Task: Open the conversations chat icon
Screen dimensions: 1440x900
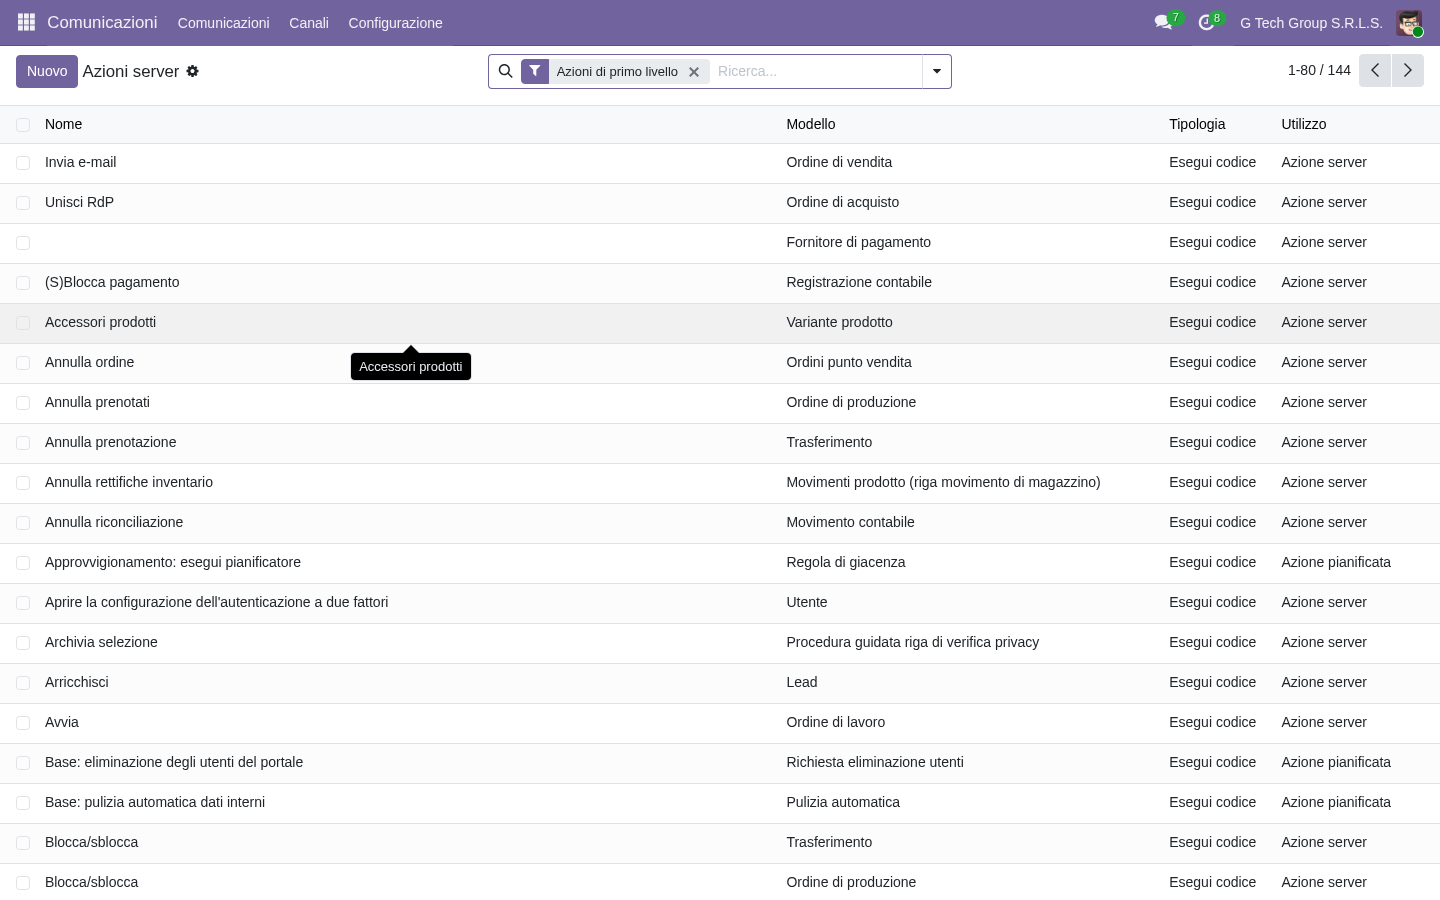Action: pyautogui.click(x=1163, y=22)
